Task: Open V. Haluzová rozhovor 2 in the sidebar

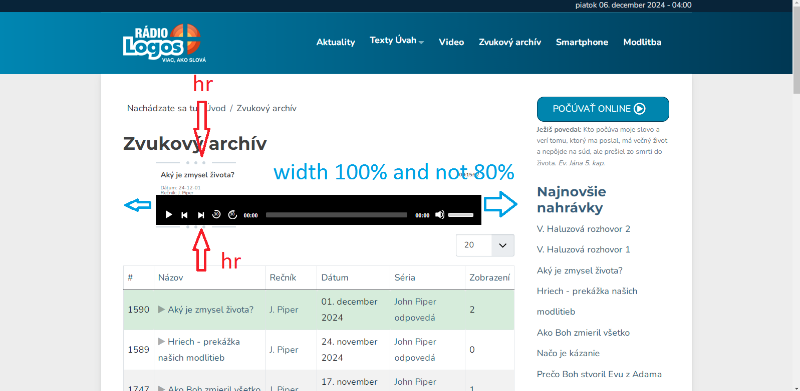Action: [x=584, y=229]
